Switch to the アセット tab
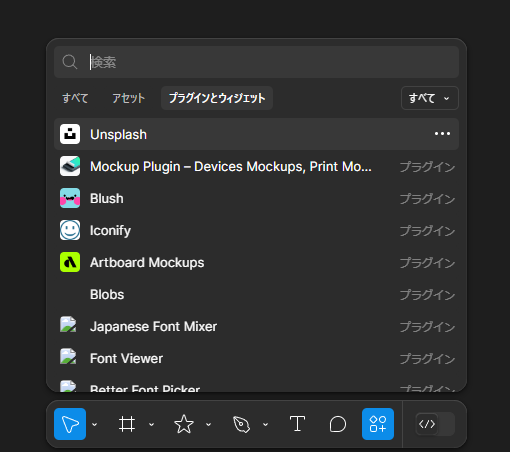Screen dimensions: 510x452 click(x=129, y=98)
